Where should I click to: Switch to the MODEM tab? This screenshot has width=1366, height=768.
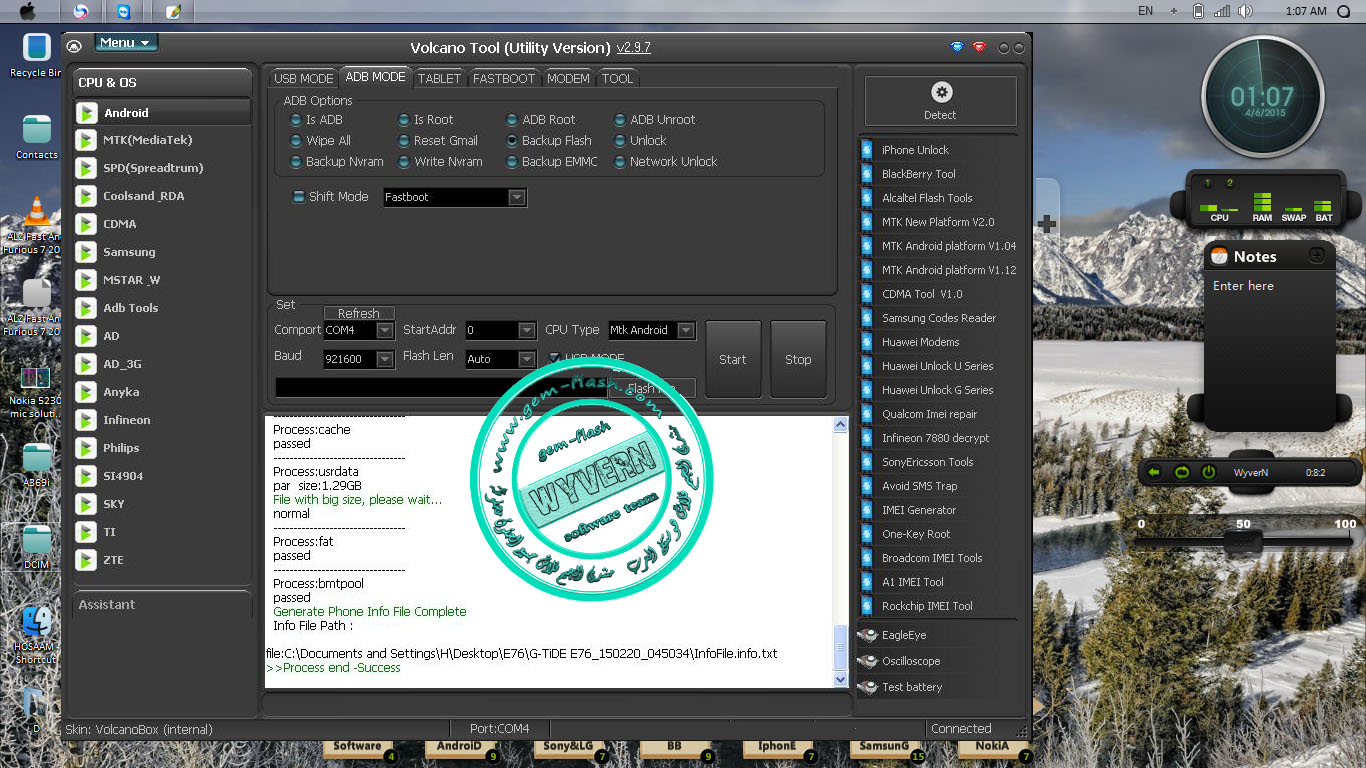pos(568,78)
